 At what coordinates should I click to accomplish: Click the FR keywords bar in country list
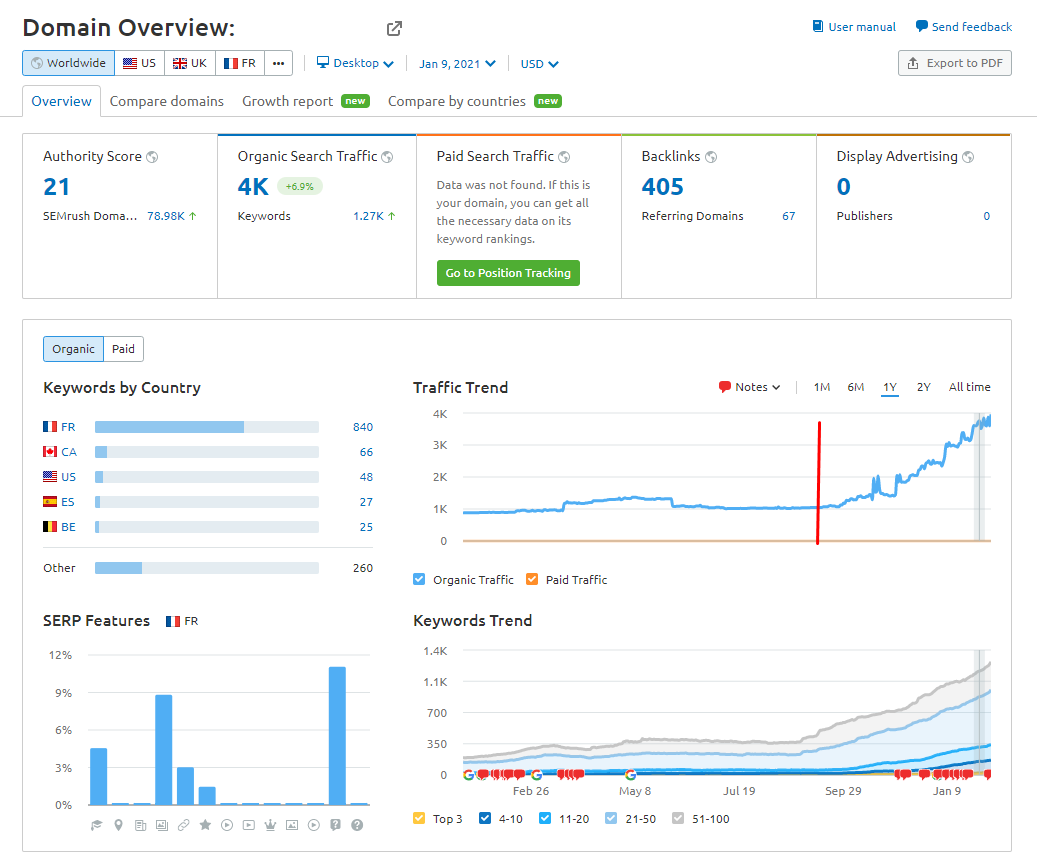point(206,427)
